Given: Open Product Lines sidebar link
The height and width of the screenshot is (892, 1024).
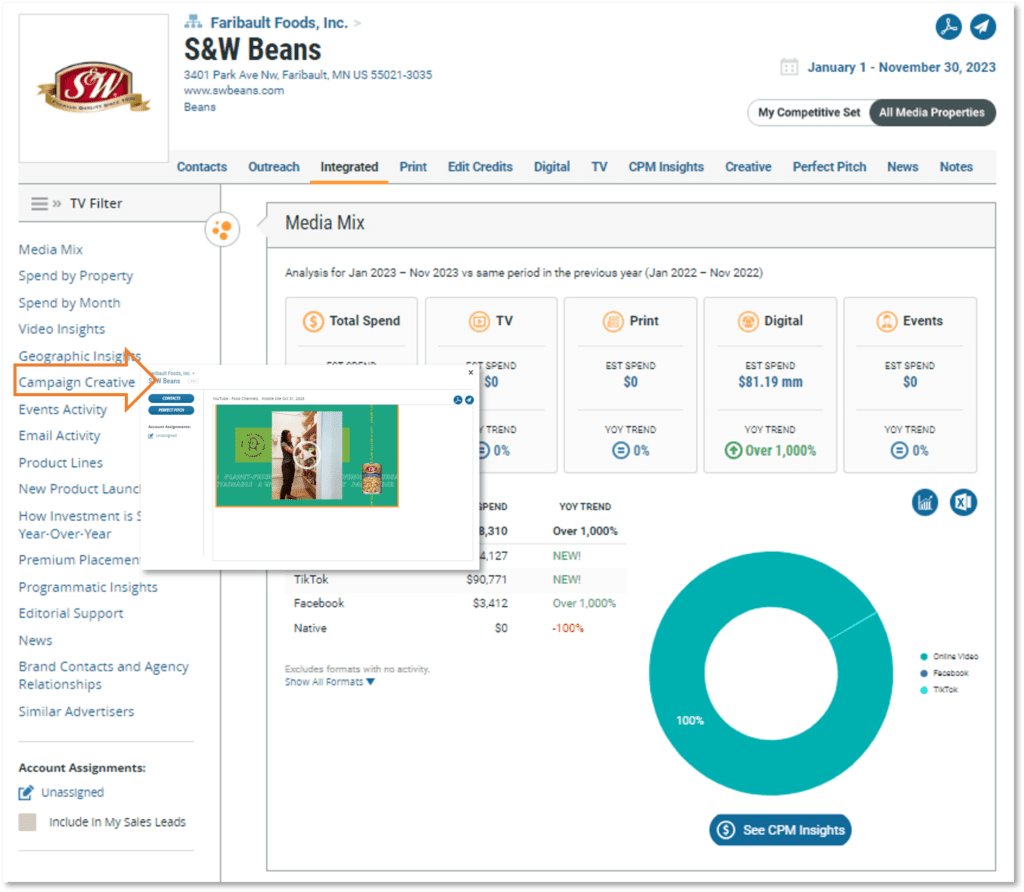Looking at the screenshot, I should point(61,463).
